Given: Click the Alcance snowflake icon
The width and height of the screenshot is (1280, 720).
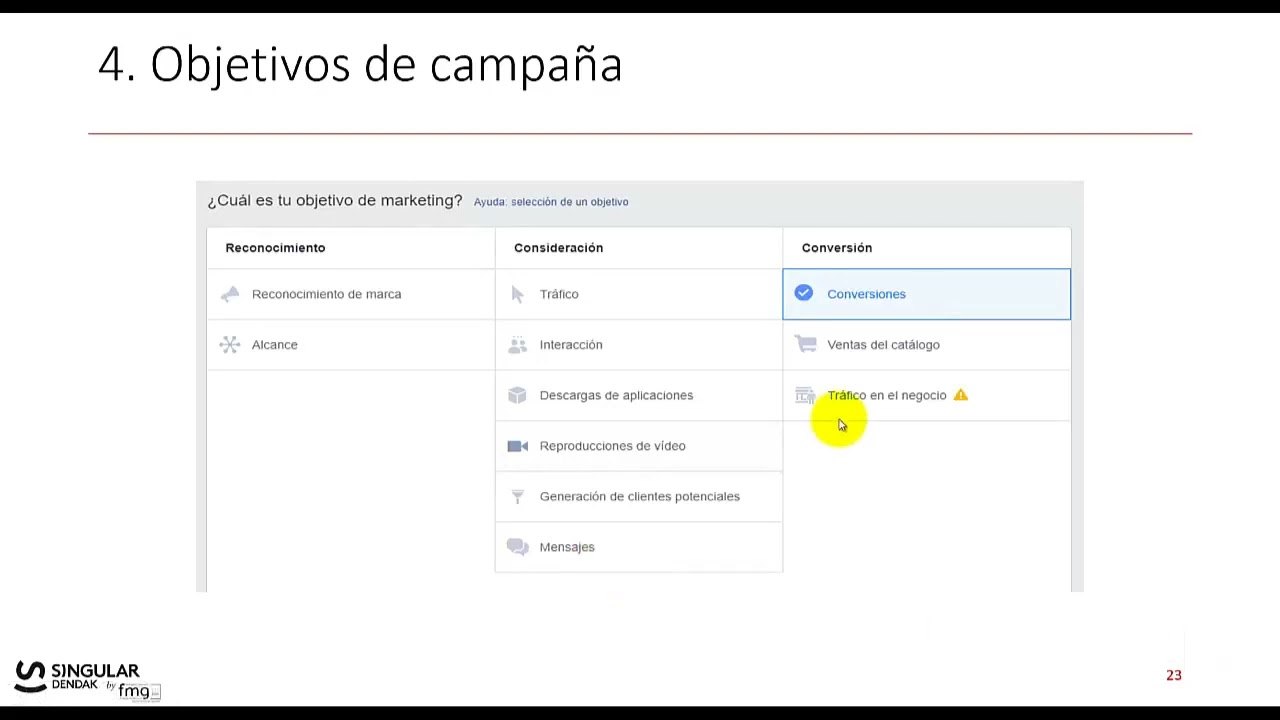Looking at the screenshot, I should [230, 344].
